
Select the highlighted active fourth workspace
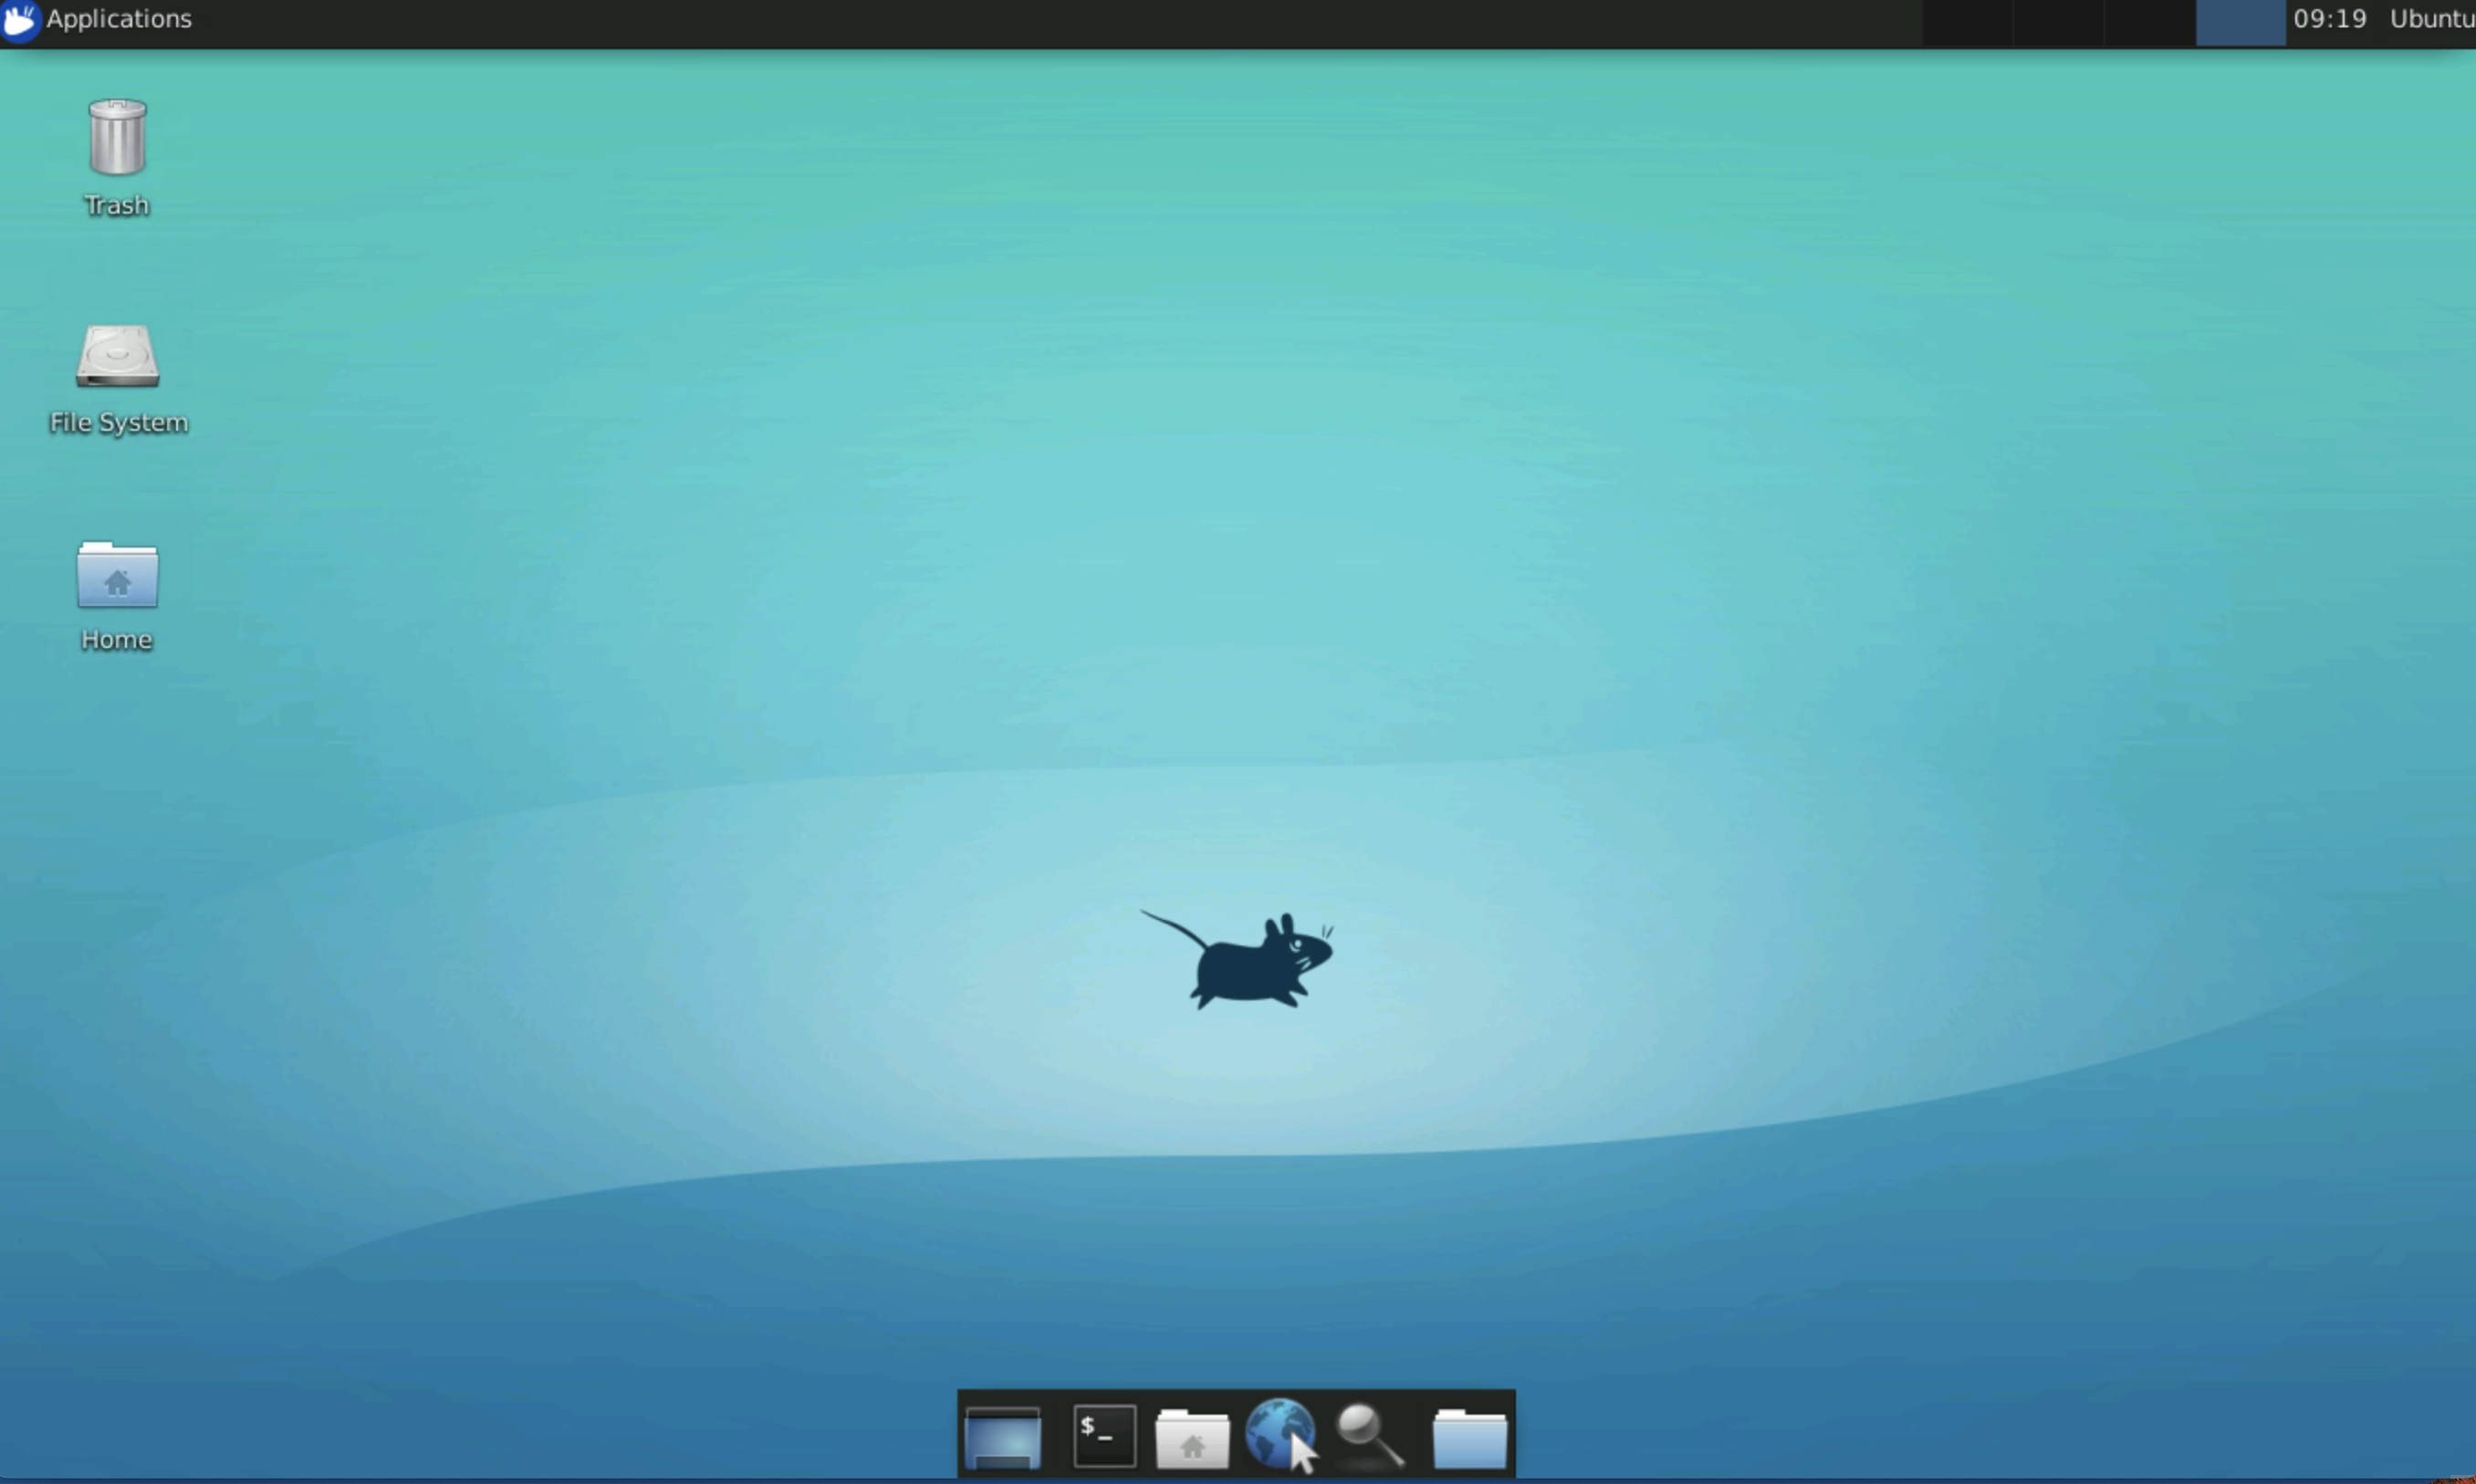2240,22
